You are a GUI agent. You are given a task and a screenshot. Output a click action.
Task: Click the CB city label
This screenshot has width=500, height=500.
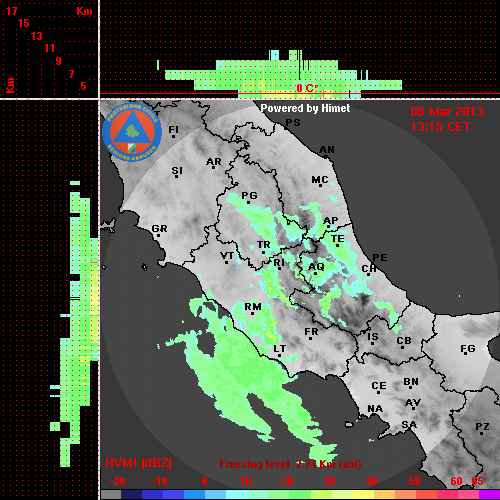pyautogui.click(x=404, y=341)
